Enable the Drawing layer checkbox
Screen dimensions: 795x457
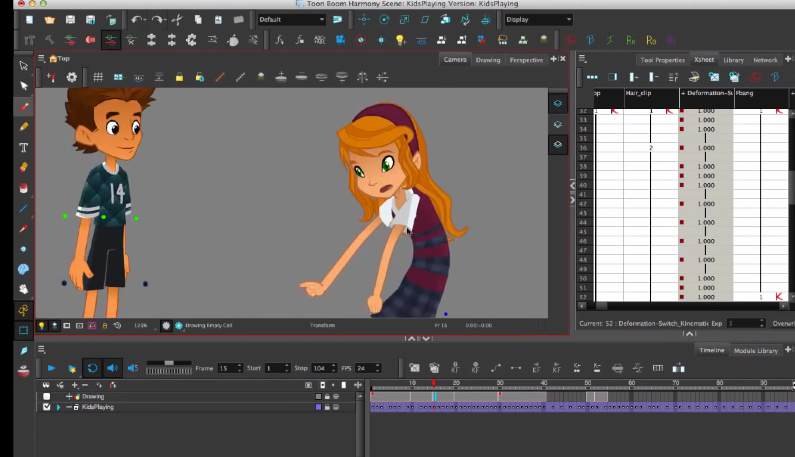pyautogui.click(x=46, y=396)
